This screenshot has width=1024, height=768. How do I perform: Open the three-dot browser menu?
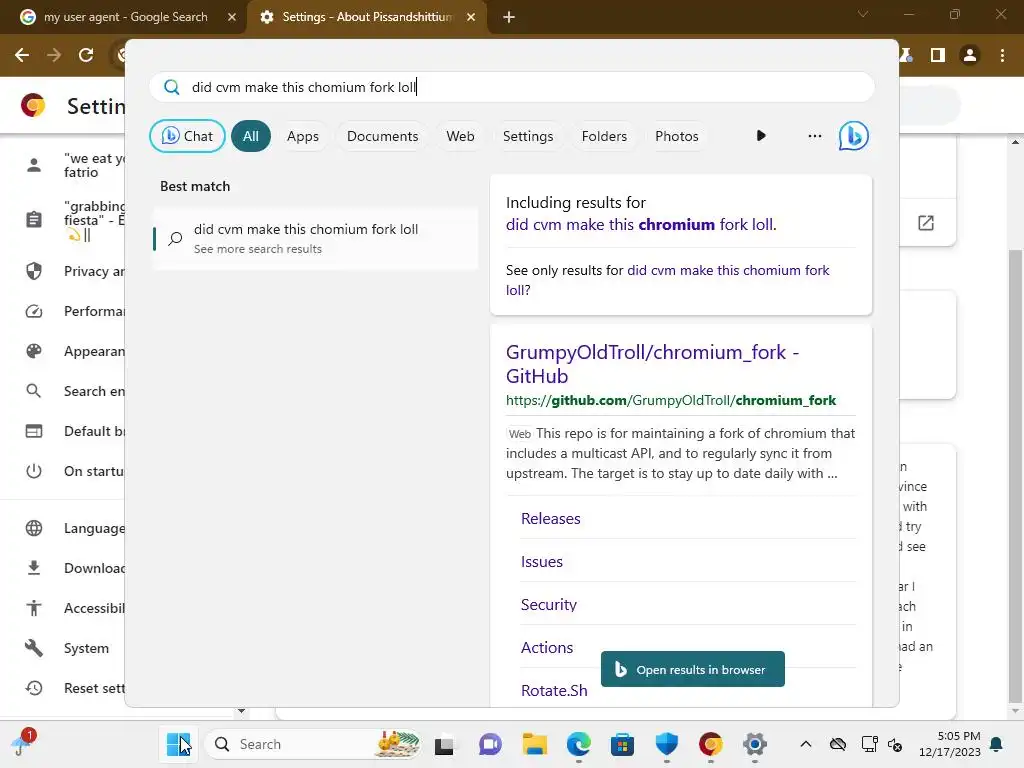point(1002,56)
